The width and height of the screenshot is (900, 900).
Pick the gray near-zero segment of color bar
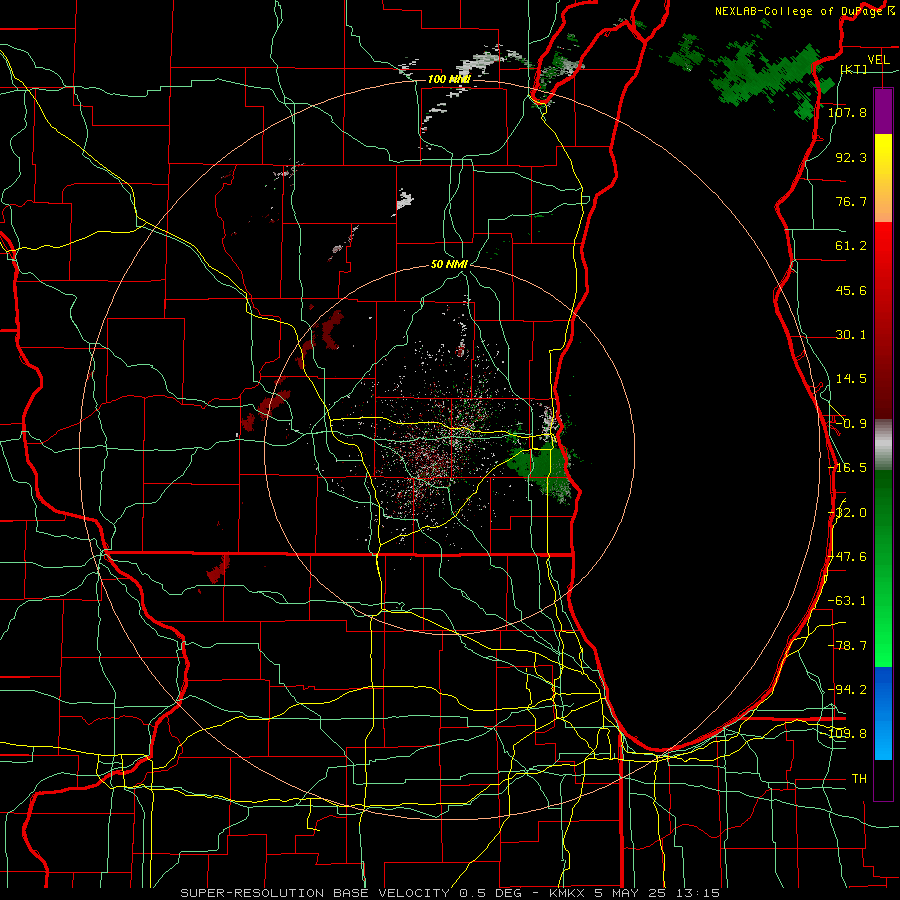click(x=883, y=445)
